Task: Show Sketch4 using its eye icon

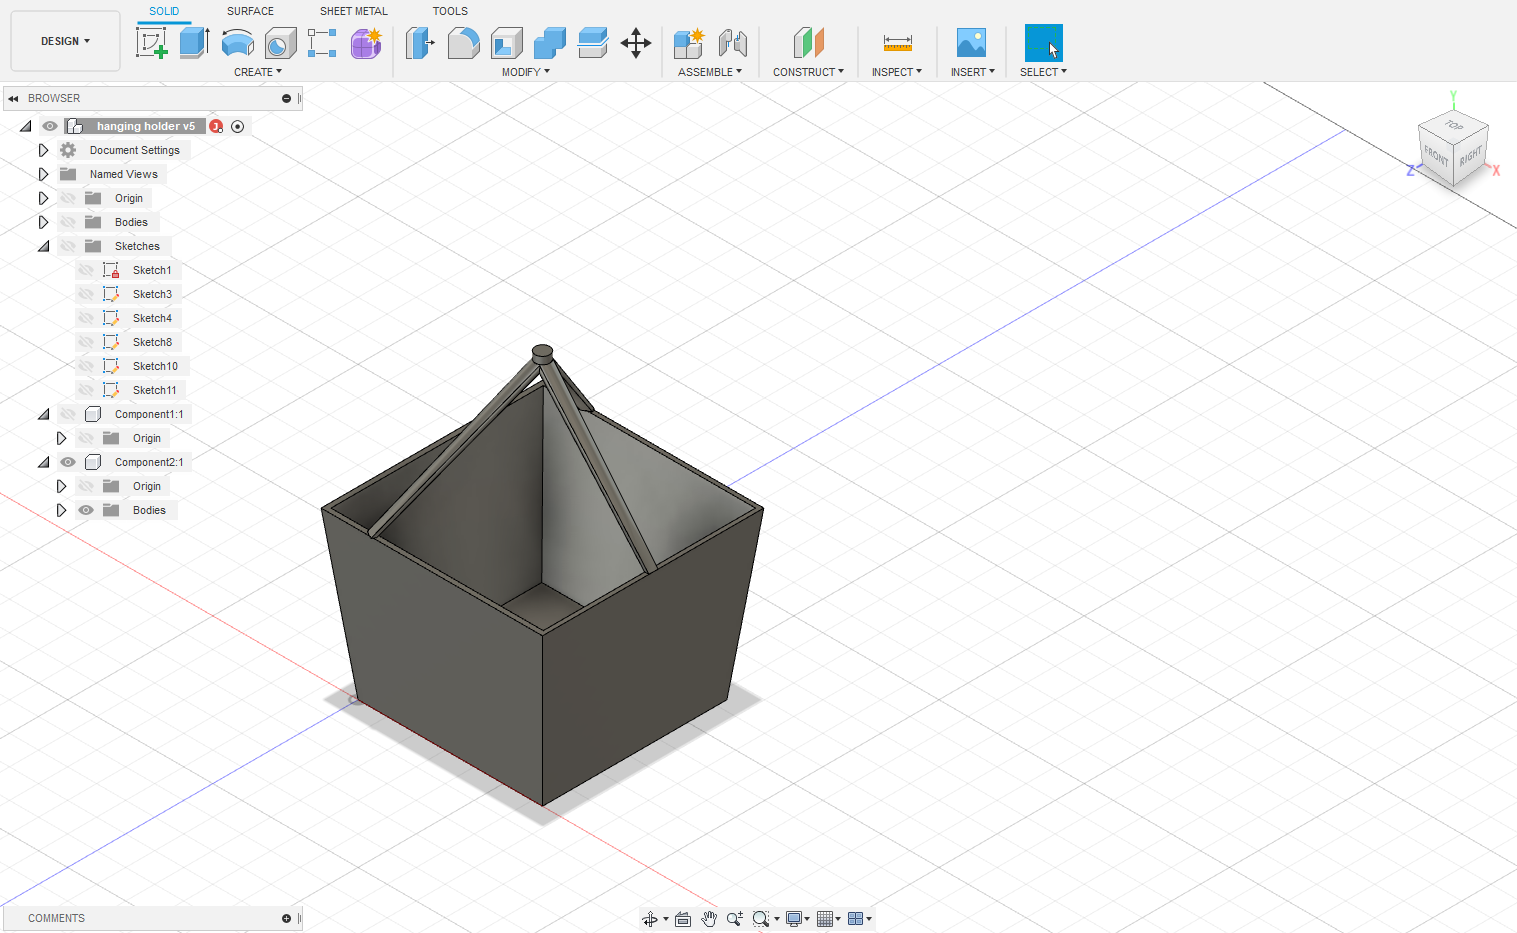Action: click(x=86, y=318)
